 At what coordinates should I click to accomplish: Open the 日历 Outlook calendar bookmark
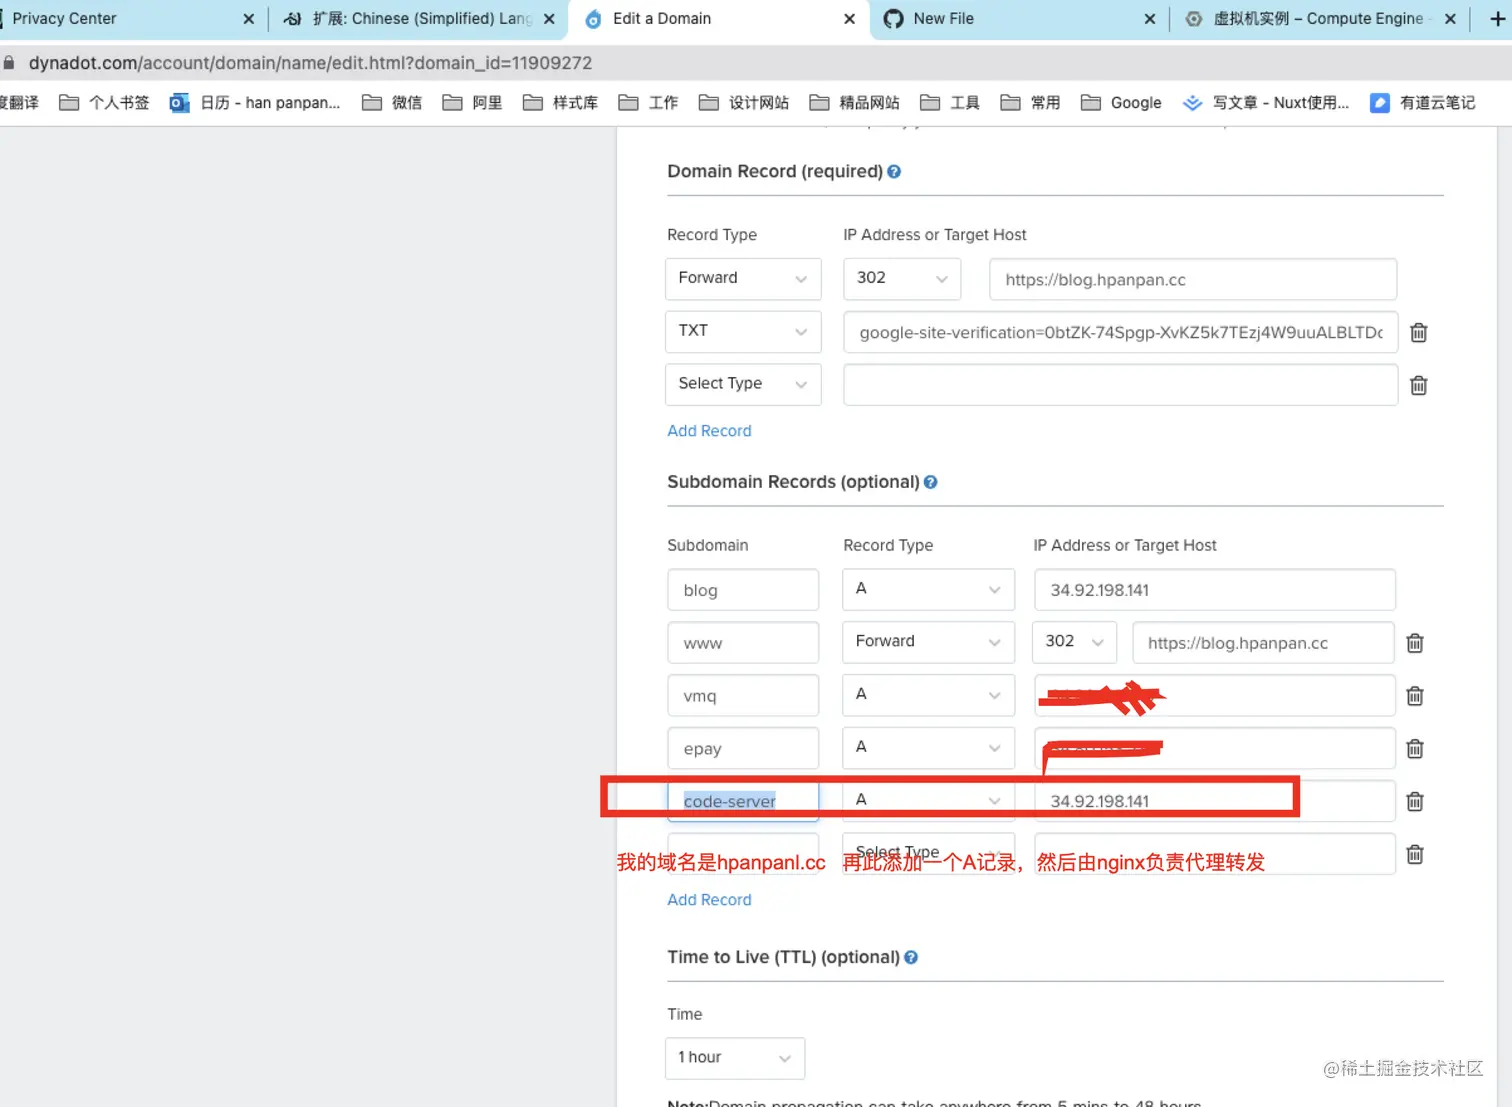[255, 103]
